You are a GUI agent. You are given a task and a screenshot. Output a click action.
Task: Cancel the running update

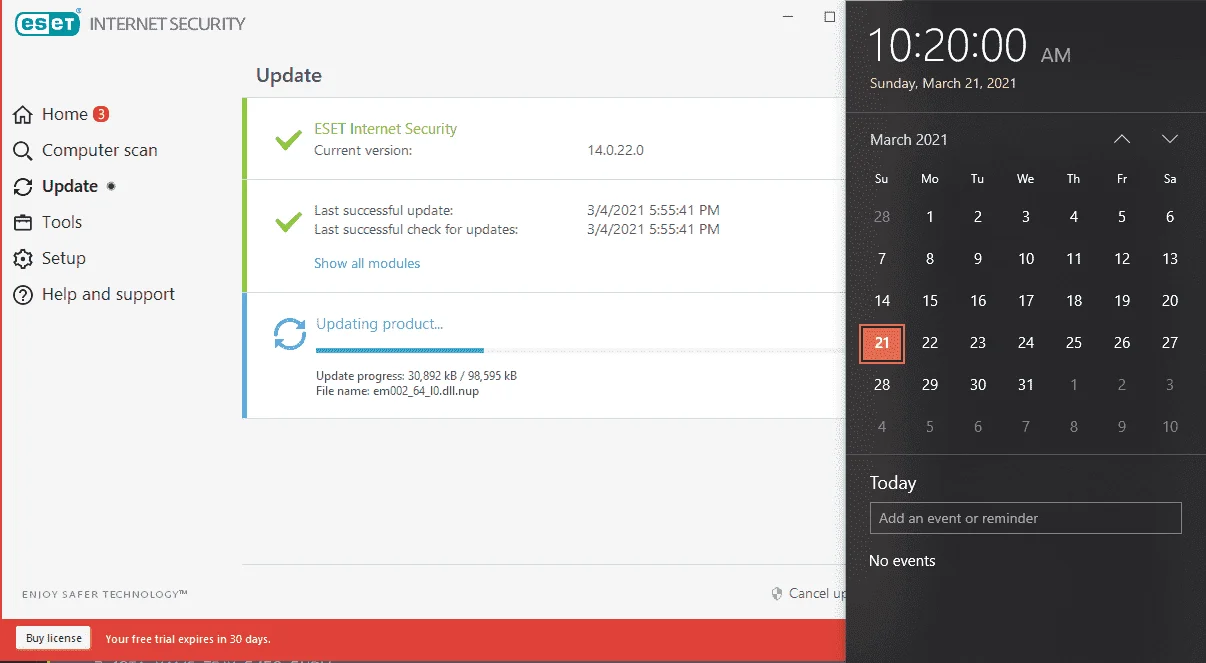(817, 593)
